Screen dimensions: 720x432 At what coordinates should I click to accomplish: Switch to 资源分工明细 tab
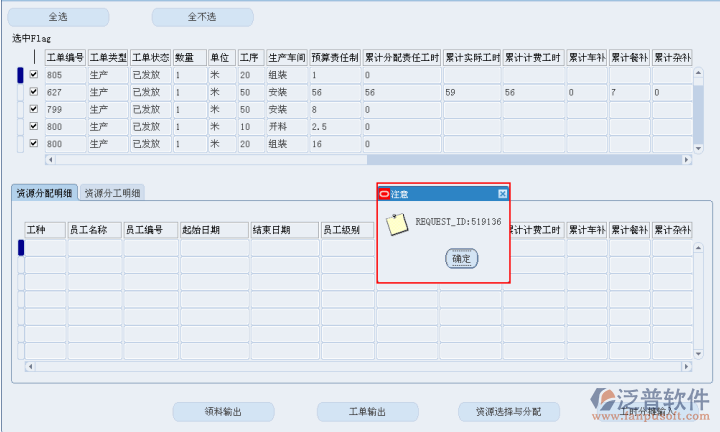click(x=113, y=193)
